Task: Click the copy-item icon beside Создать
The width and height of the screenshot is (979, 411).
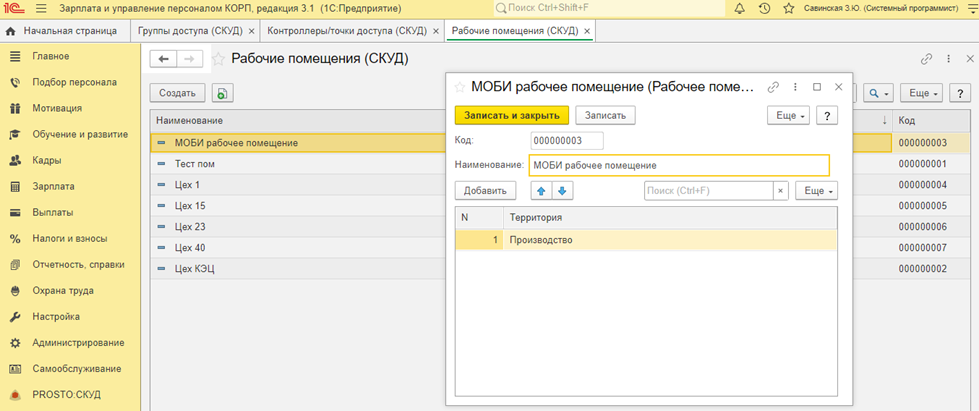Action: coord(221,93)
